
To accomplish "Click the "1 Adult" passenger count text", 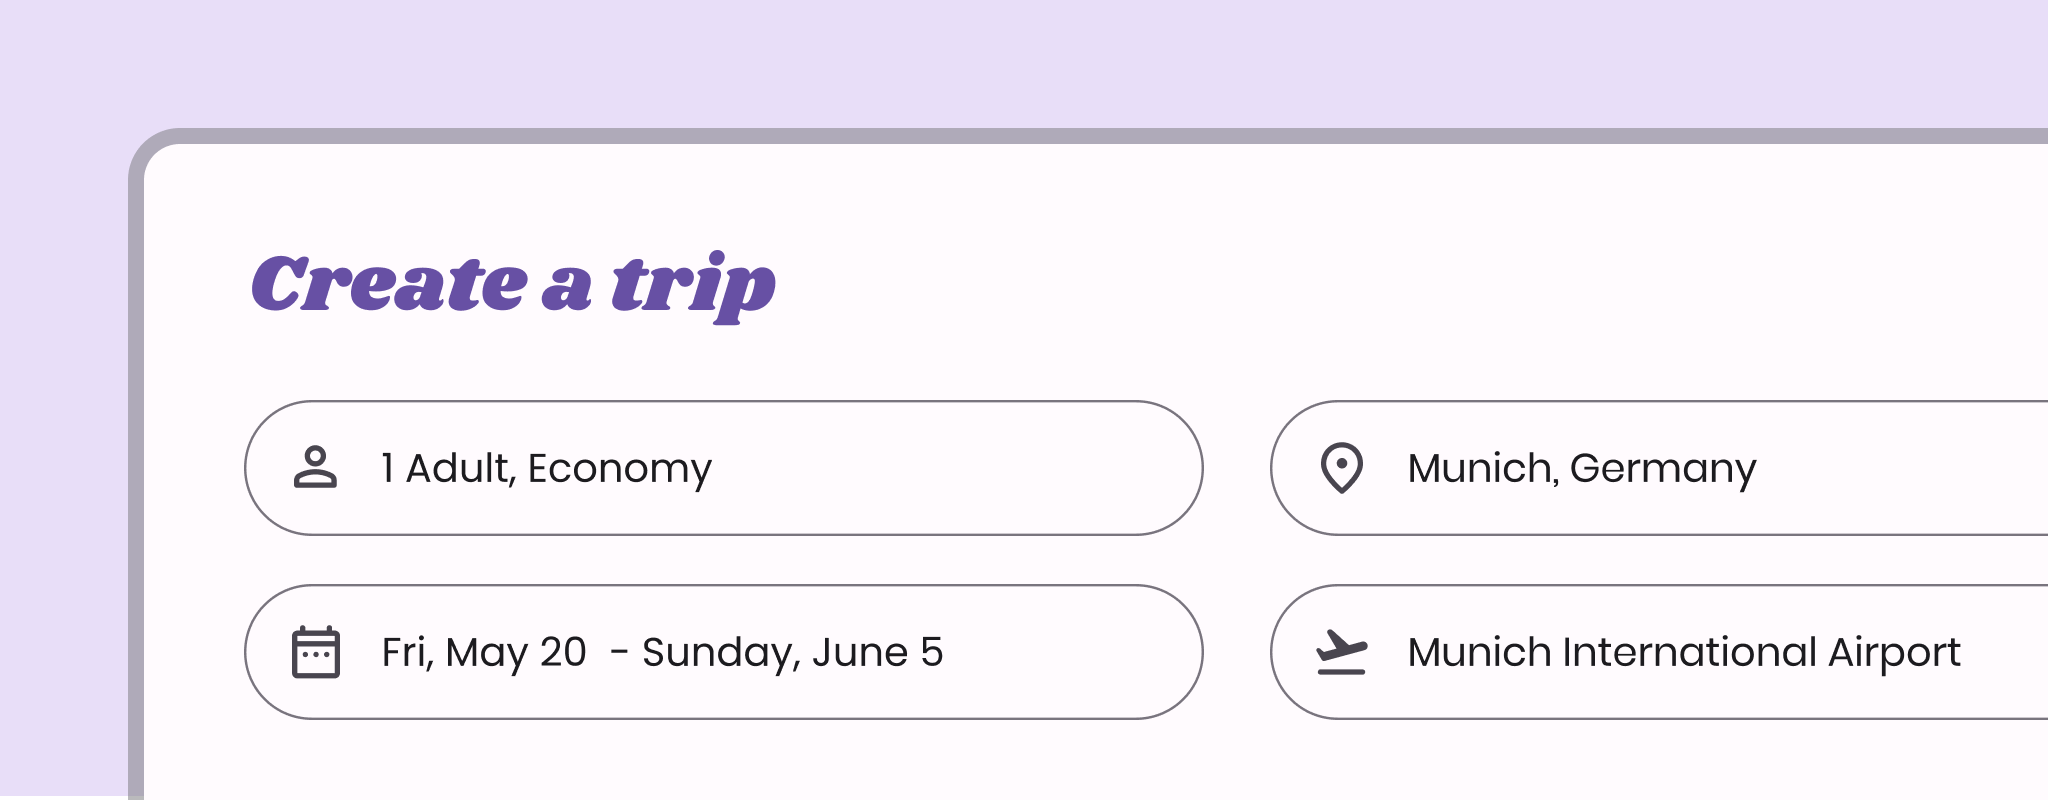I will click(x=446, y=468).
